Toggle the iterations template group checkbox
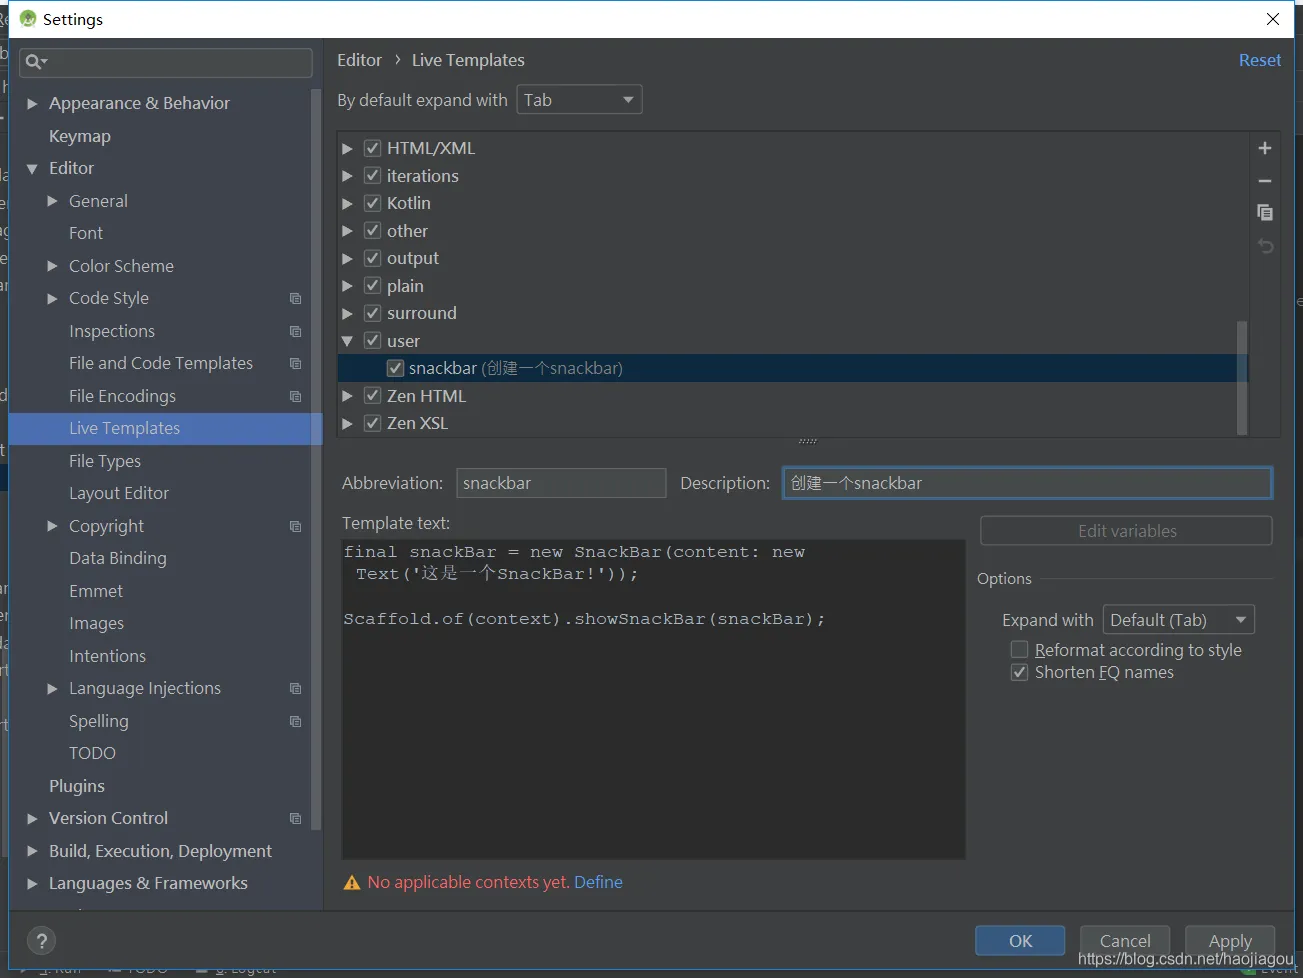Screen dimensions: 1303x978 pos(372,176)
